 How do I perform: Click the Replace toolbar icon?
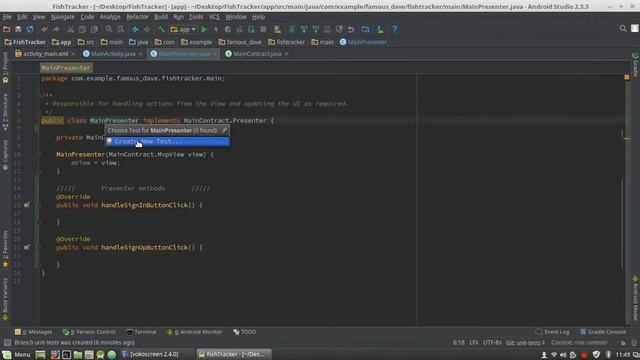(x=120, y=29)
